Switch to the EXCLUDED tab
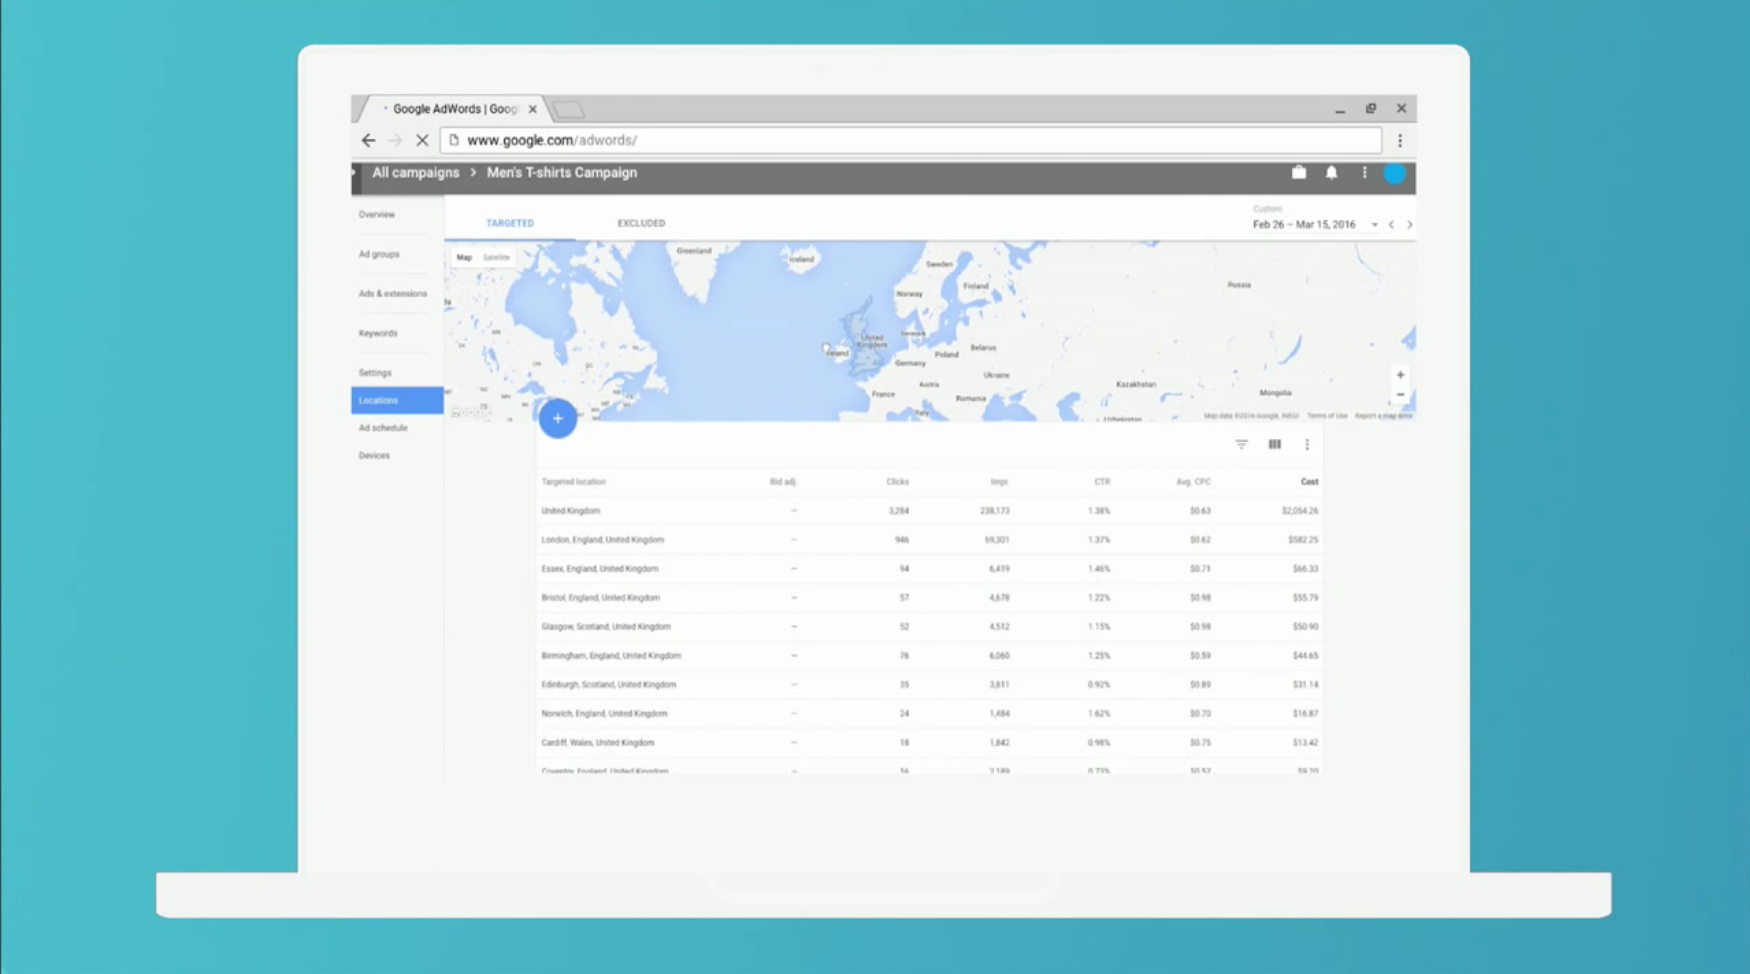 (641, 223)
